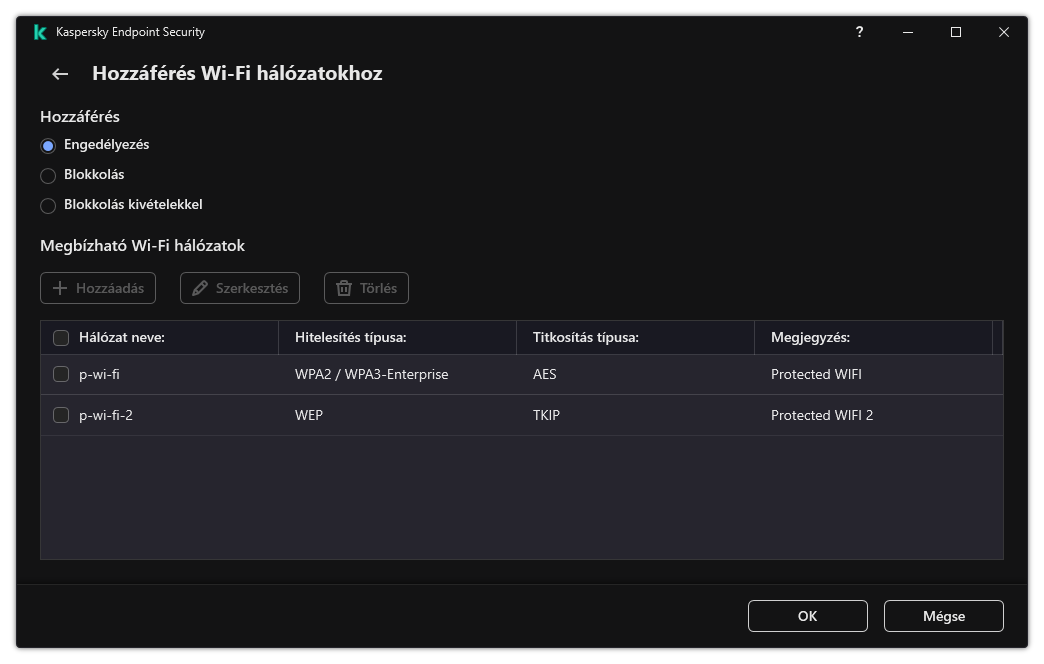Choose Blokkolás kivételekkel radio option
Image resolution: width=1044 pixels, height=664 pixels.
coord(48,205)
